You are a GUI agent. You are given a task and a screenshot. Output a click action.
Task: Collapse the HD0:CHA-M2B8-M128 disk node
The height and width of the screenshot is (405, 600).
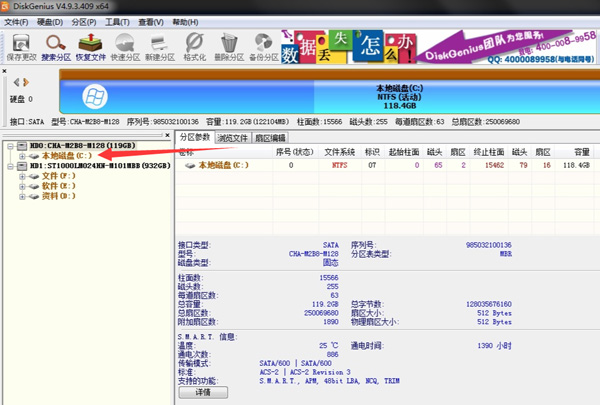coord(9,145)
